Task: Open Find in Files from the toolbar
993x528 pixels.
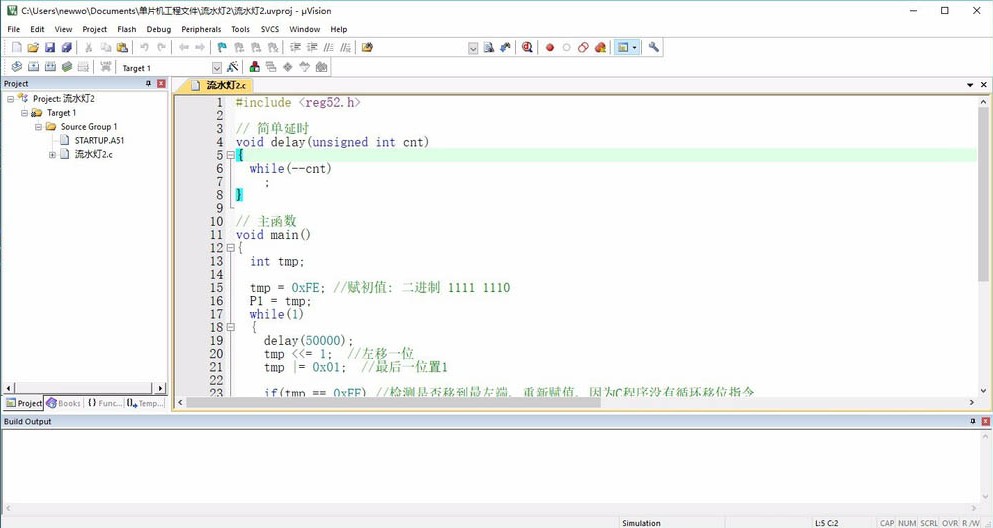Action: [x=367, y=47]
